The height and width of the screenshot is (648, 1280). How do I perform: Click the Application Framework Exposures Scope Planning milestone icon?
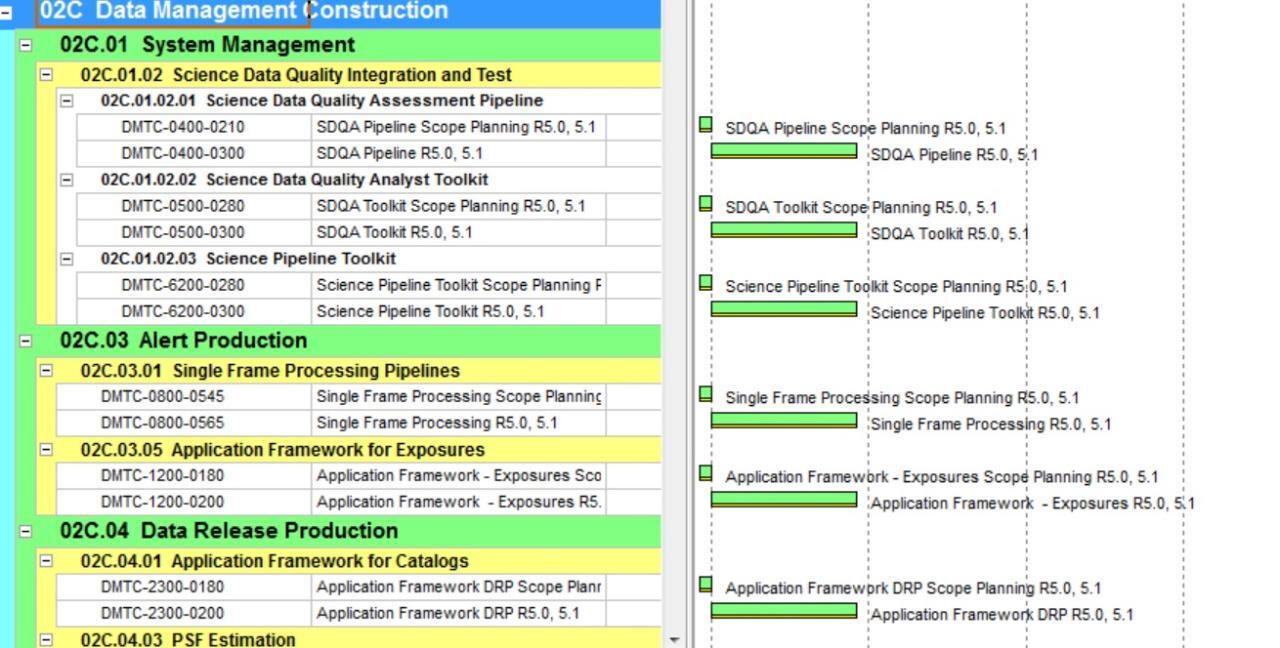click(x=706, y=474)
